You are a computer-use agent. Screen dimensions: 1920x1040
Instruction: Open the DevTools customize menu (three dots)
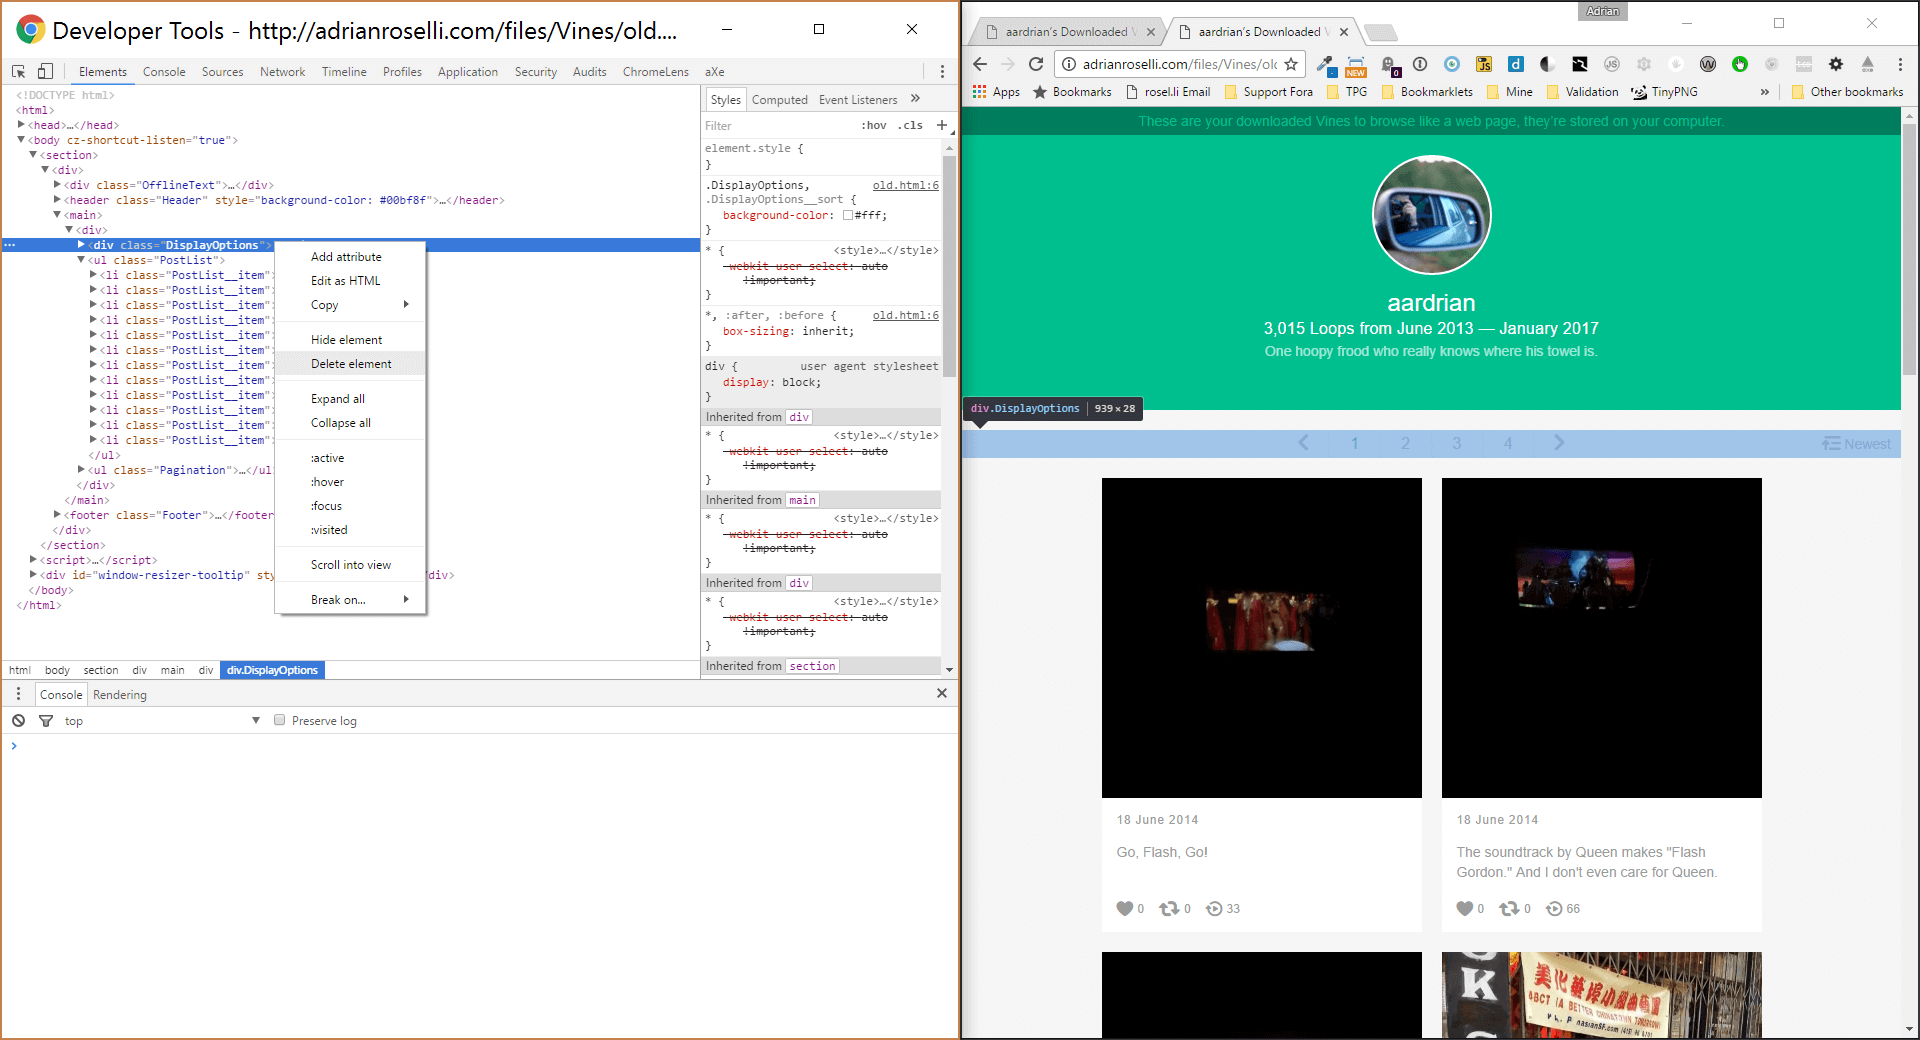[942, 71]
